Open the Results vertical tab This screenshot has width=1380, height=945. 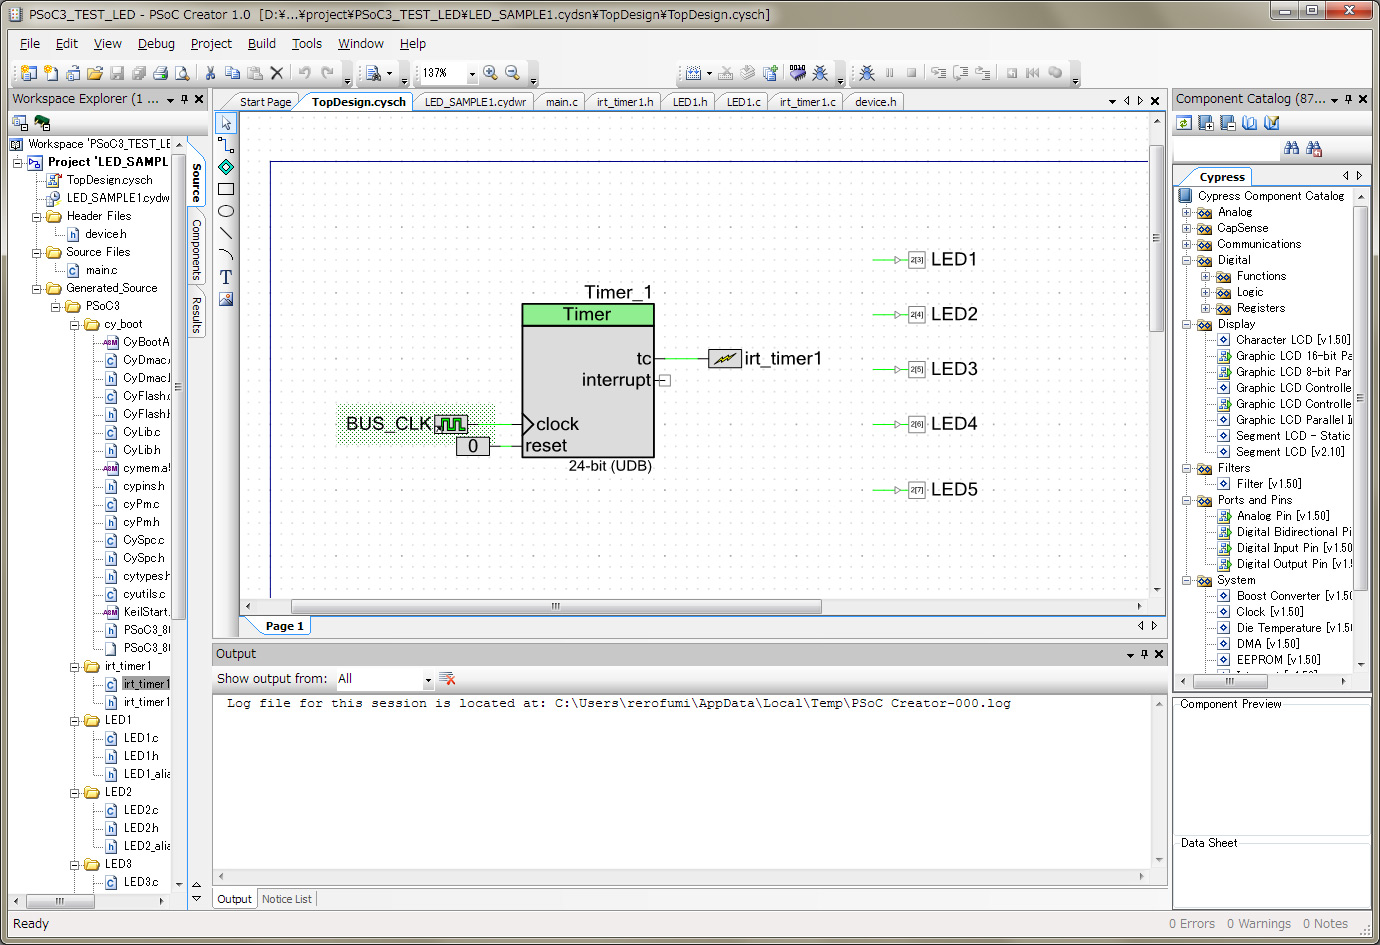[x=196, y=315]
